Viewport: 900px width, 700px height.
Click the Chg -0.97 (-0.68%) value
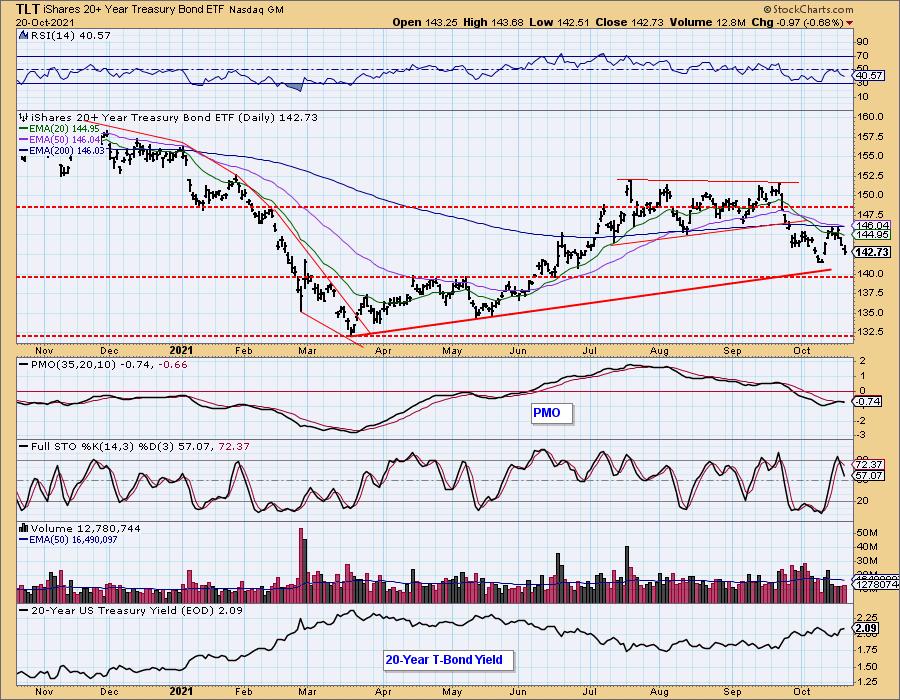(x=797, y=22)
